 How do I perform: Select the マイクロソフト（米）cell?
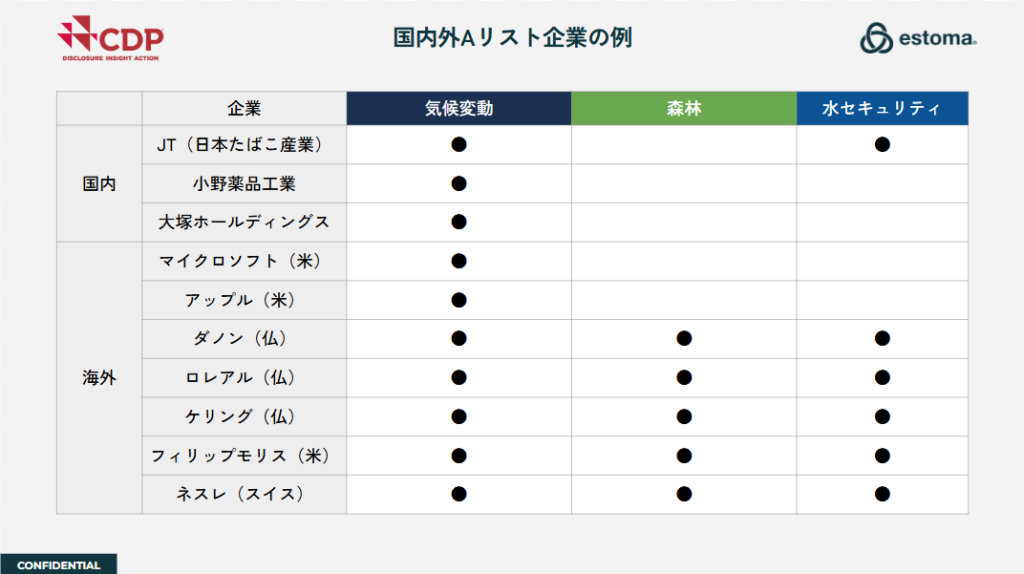pyautogui.click(x=244, y=261)
